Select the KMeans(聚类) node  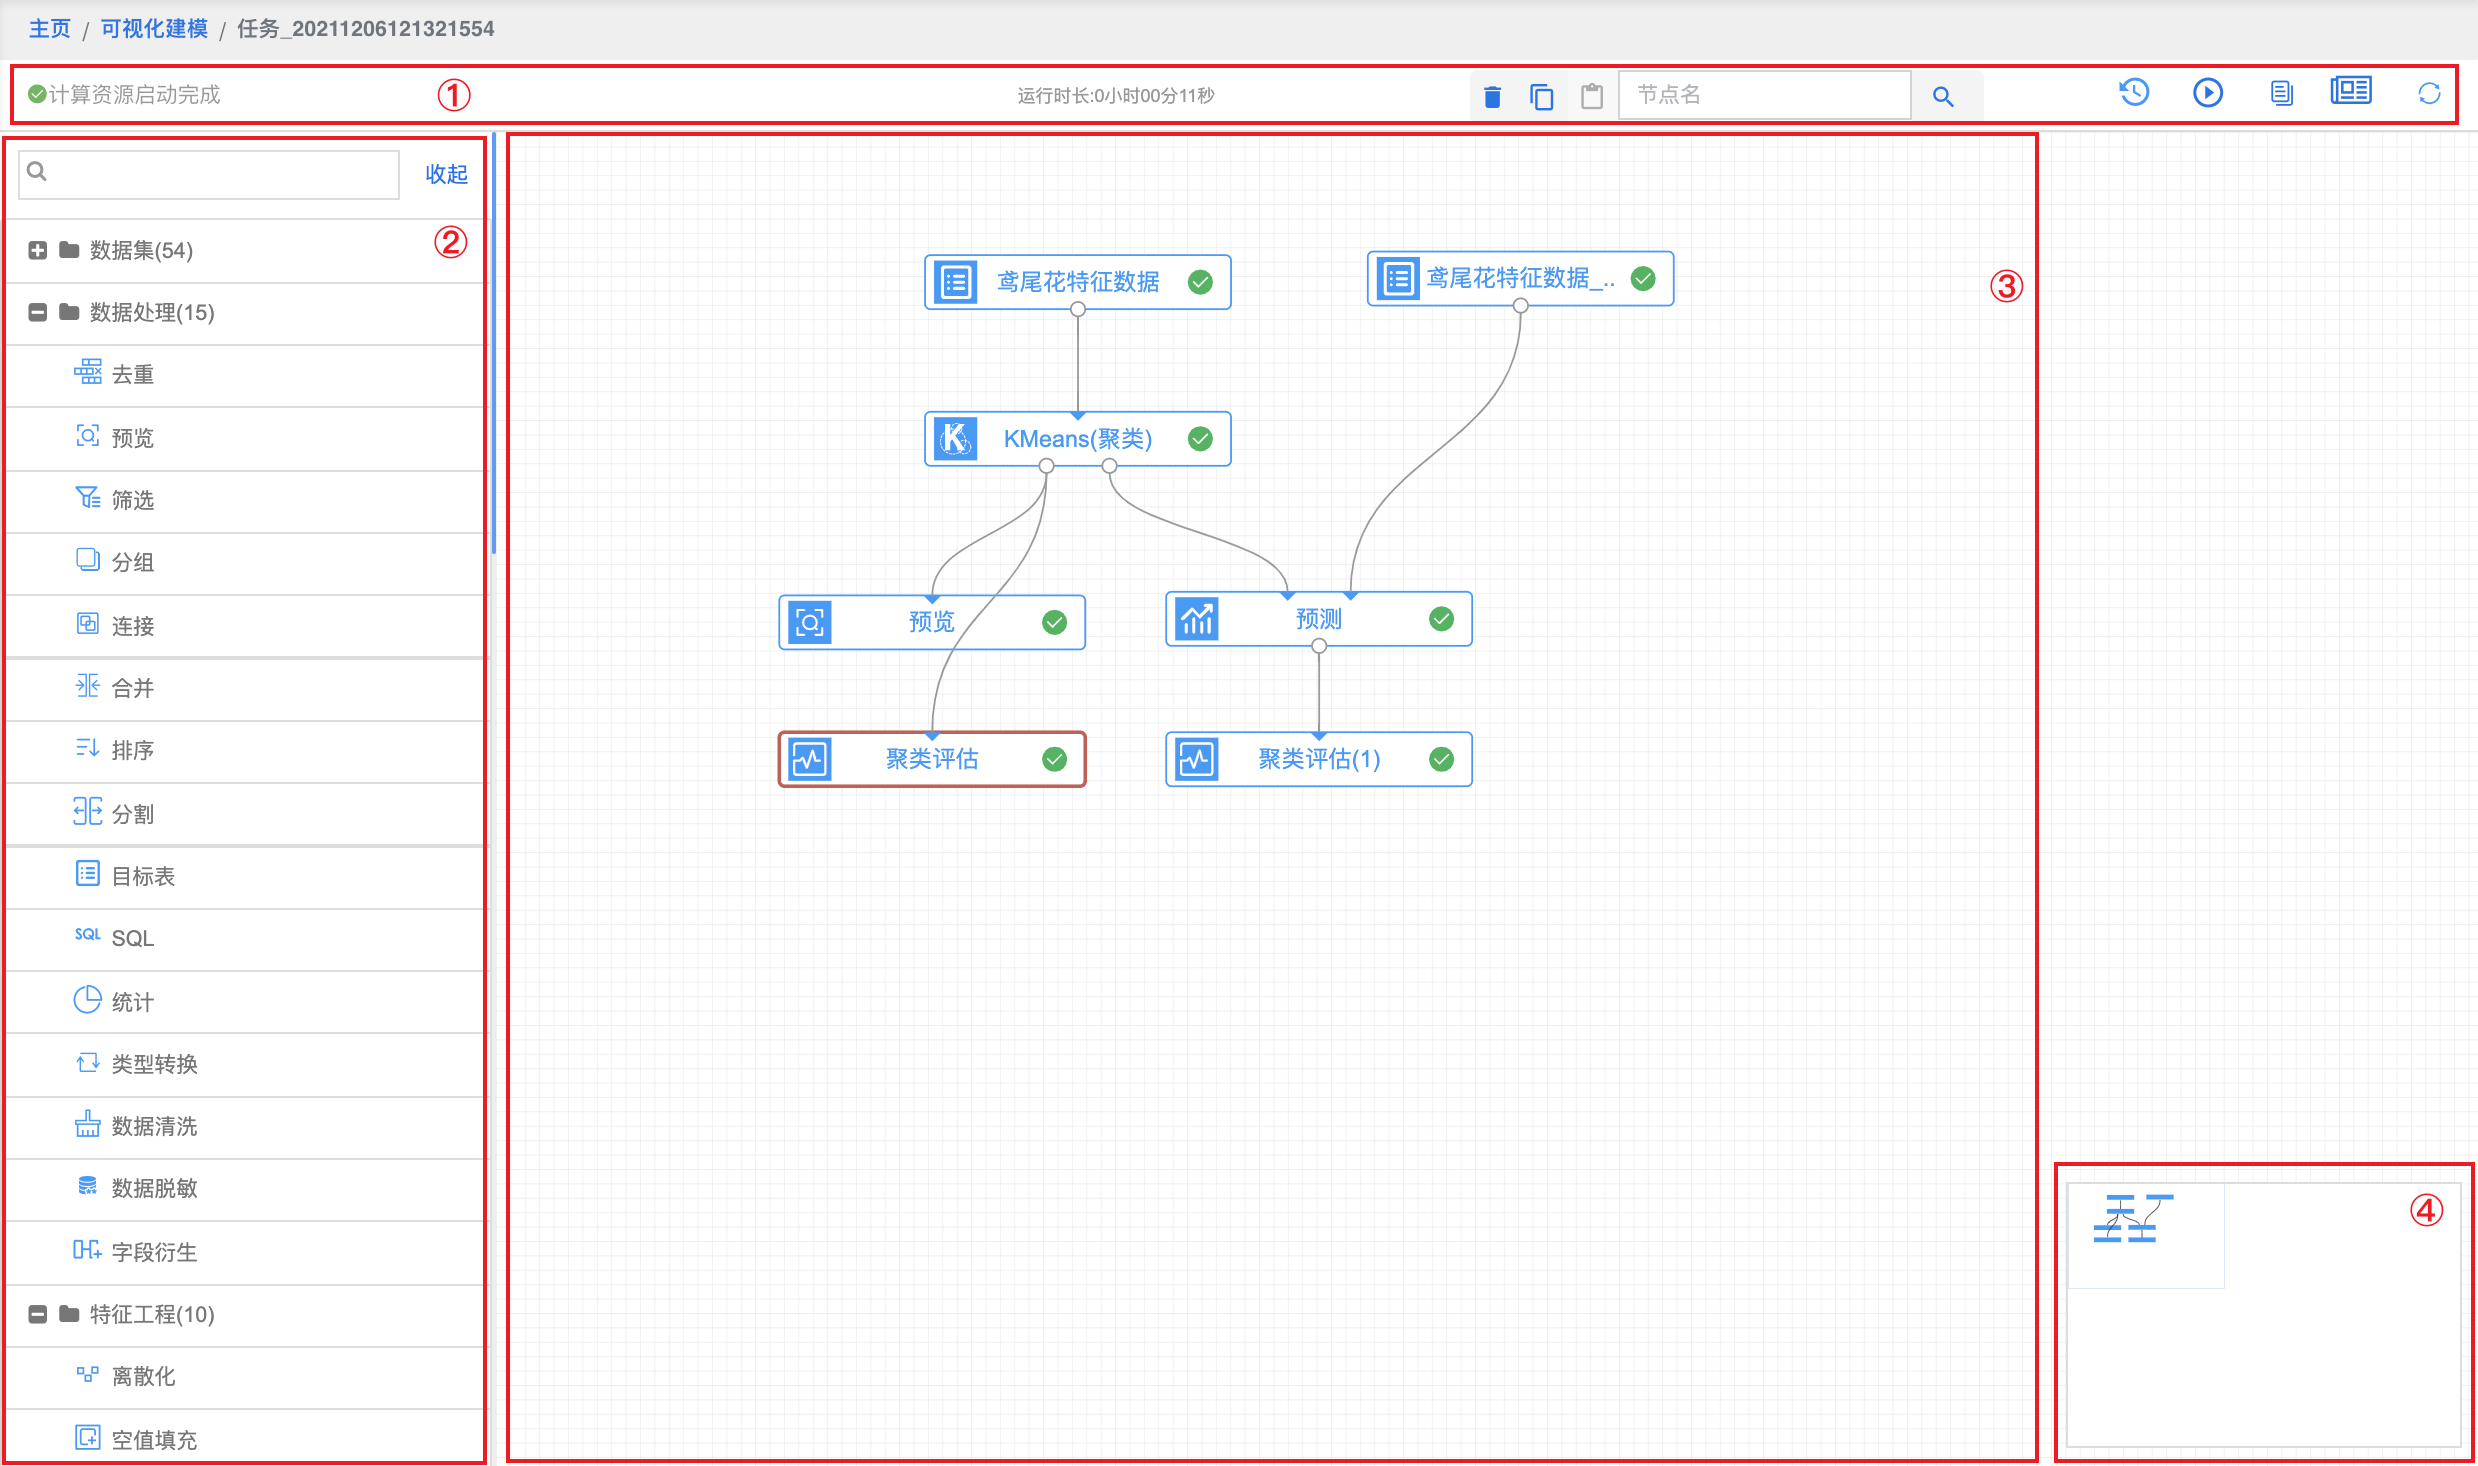point(1077,439)
